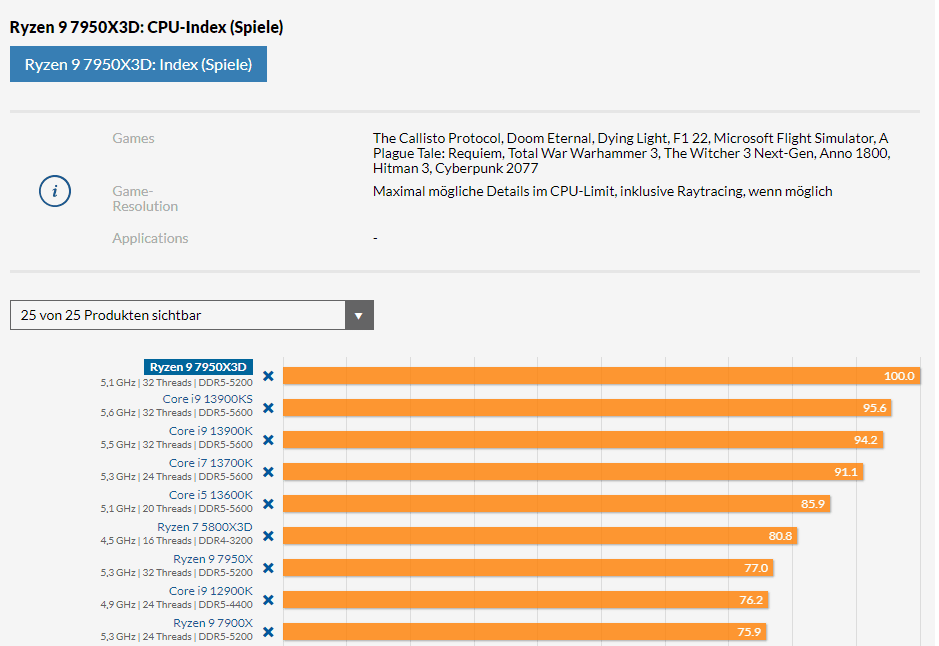
Task: Select the Ryzen 9 7950X3D: Index (Spiele) tab
Action: coord(138,65)
